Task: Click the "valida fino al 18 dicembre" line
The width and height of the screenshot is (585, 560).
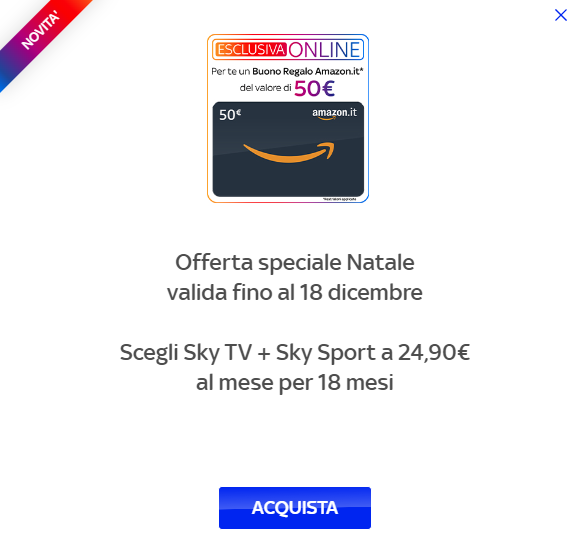Action: 295,292
